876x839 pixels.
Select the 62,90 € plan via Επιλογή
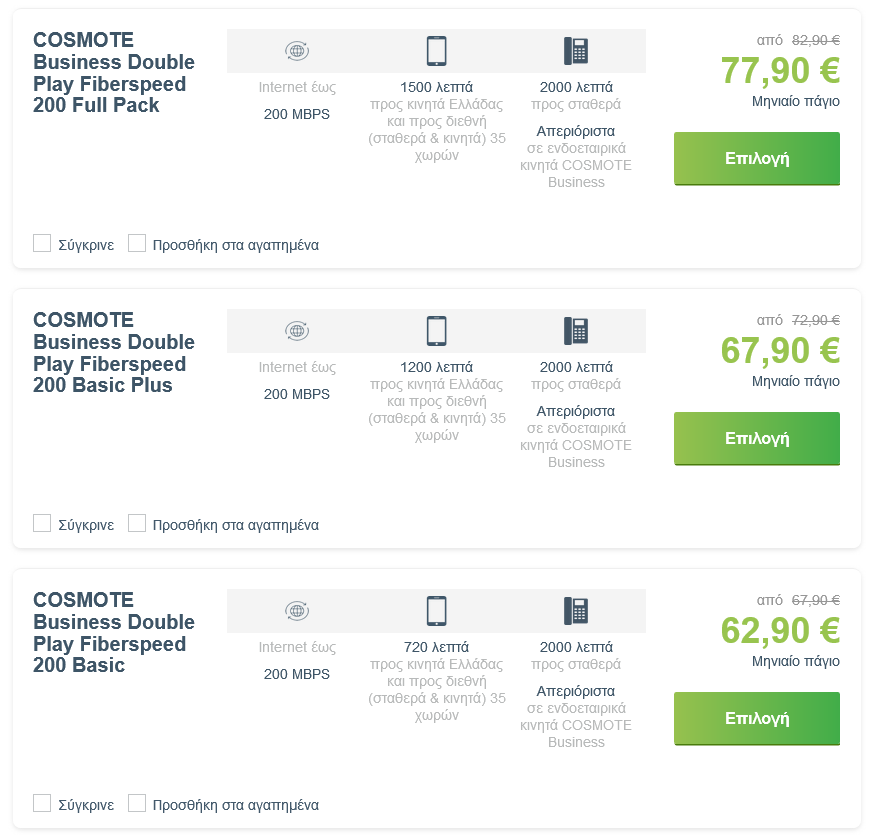pyautogui.click(x=757, y=718)
